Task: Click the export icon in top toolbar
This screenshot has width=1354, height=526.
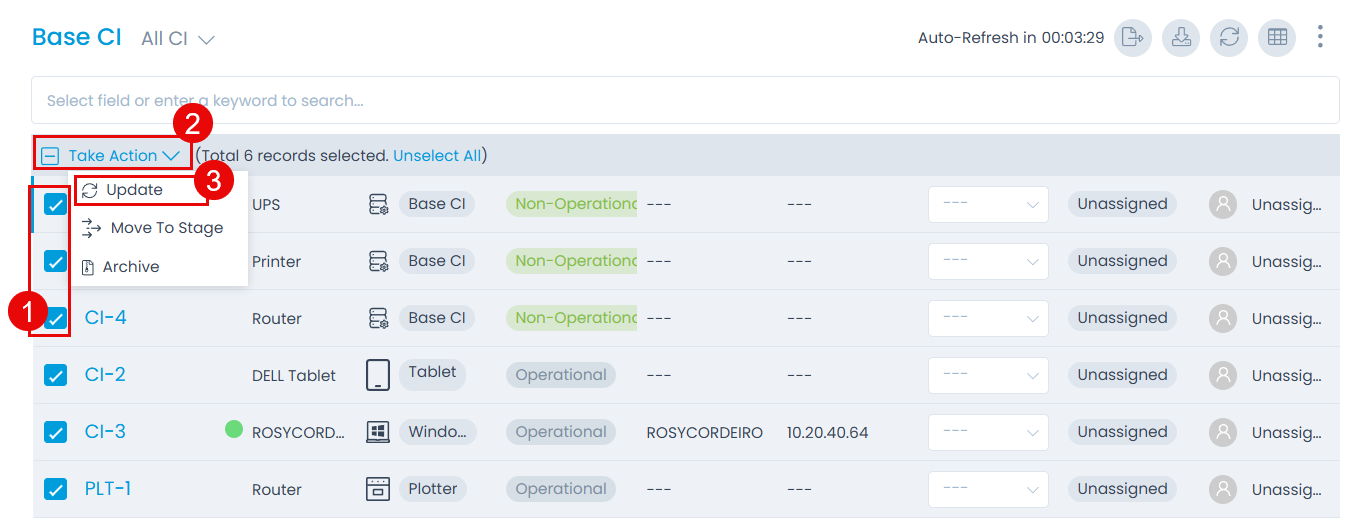Action: coord(1132,38)
